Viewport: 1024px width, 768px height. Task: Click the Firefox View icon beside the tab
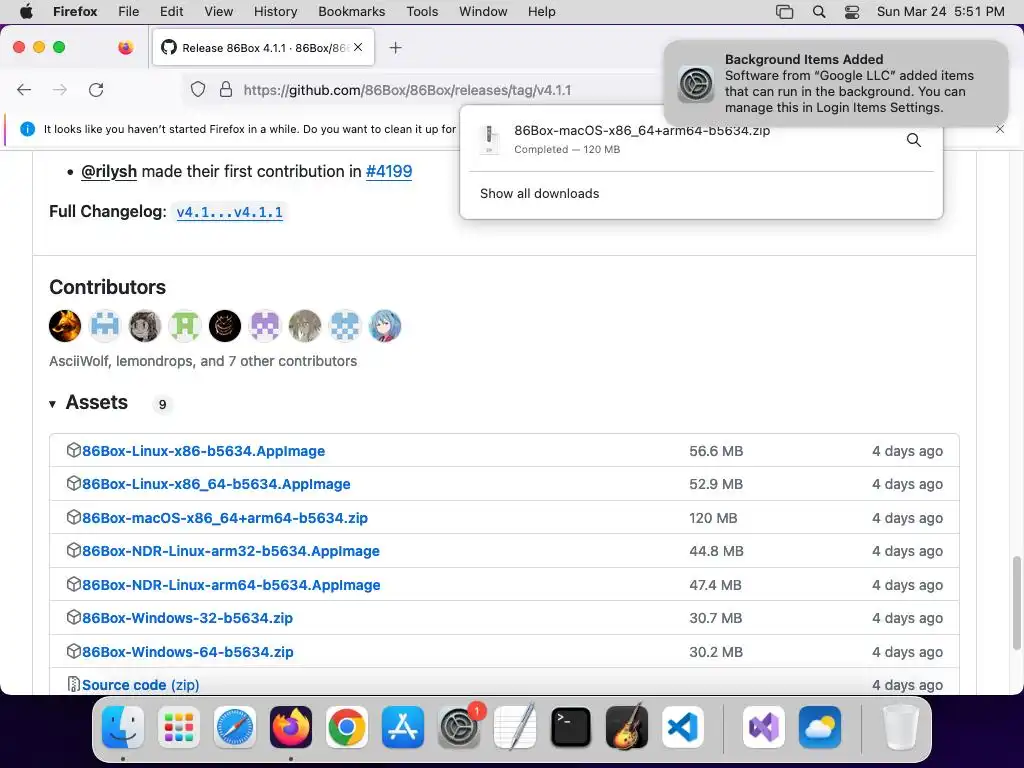[x=125, y=47]
